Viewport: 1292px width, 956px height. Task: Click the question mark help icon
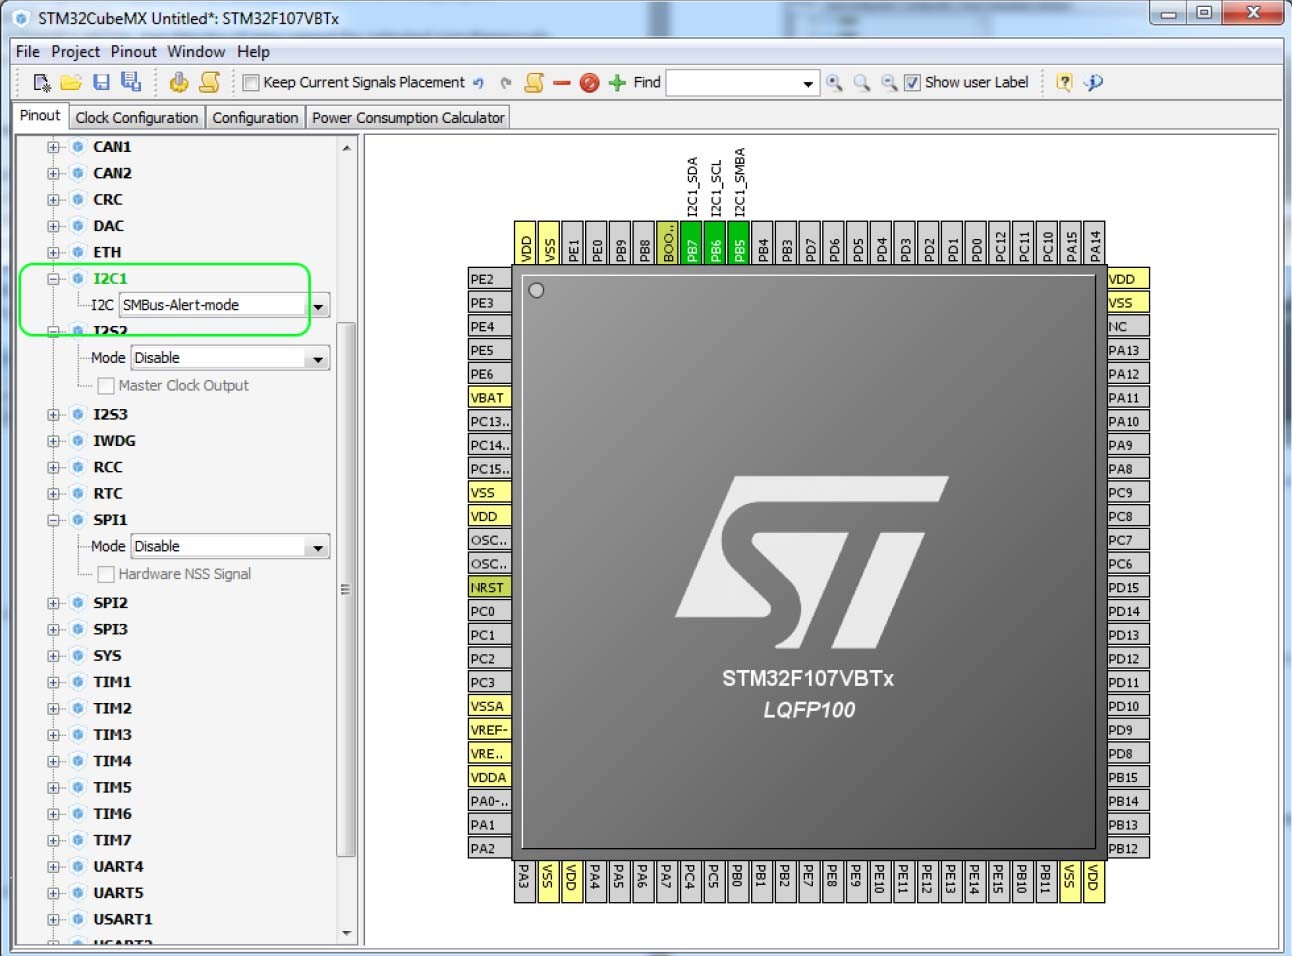1064,83
